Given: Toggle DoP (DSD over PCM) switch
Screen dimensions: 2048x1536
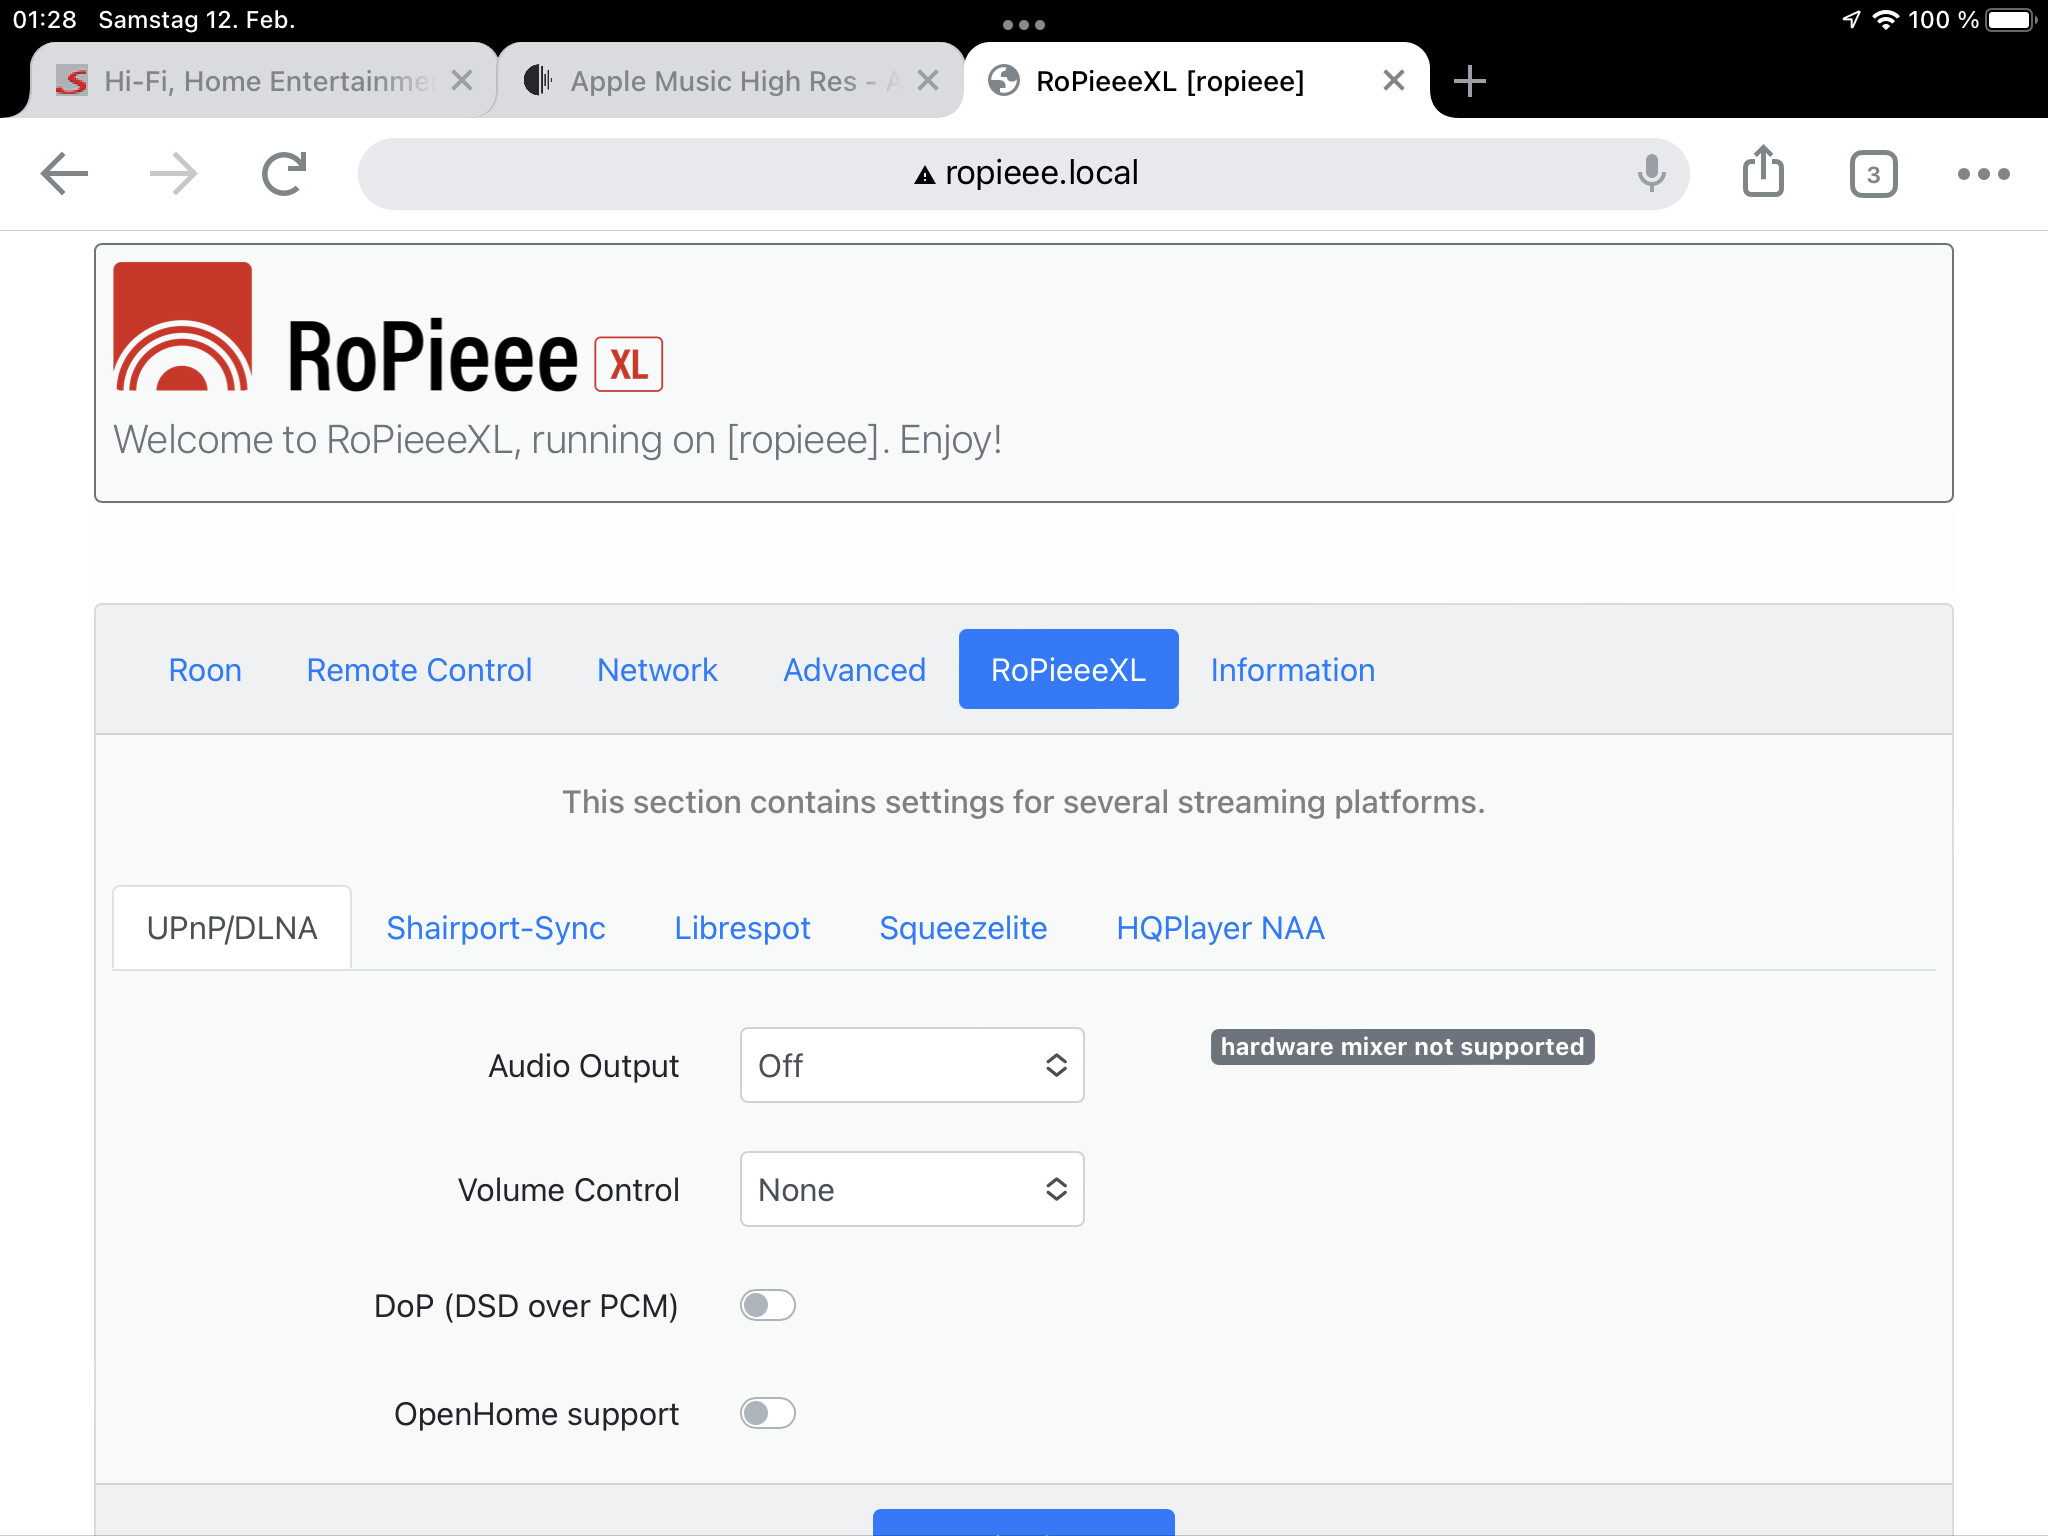Looking at the screenshot, I should [x=768, y=1306].
